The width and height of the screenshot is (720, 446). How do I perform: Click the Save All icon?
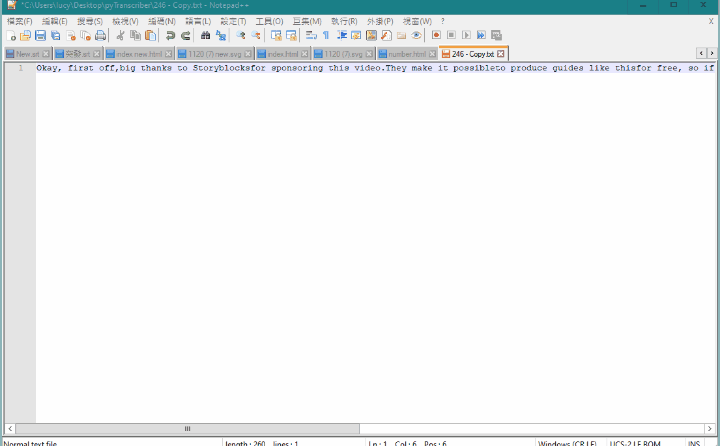[x=56, y=35]
